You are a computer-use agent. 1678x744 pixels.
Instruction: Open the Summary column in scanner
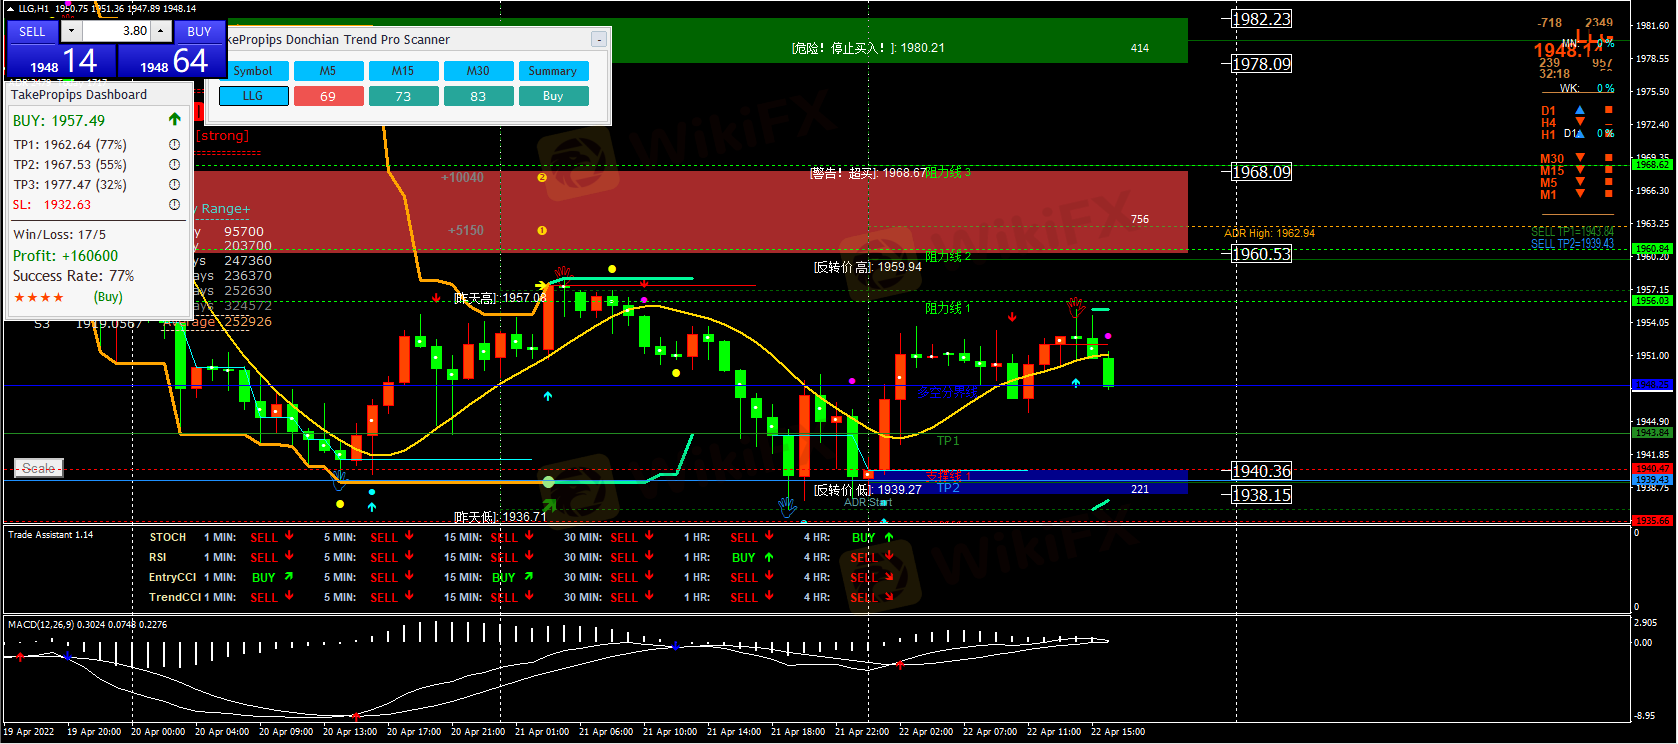[x=552, y=71]
